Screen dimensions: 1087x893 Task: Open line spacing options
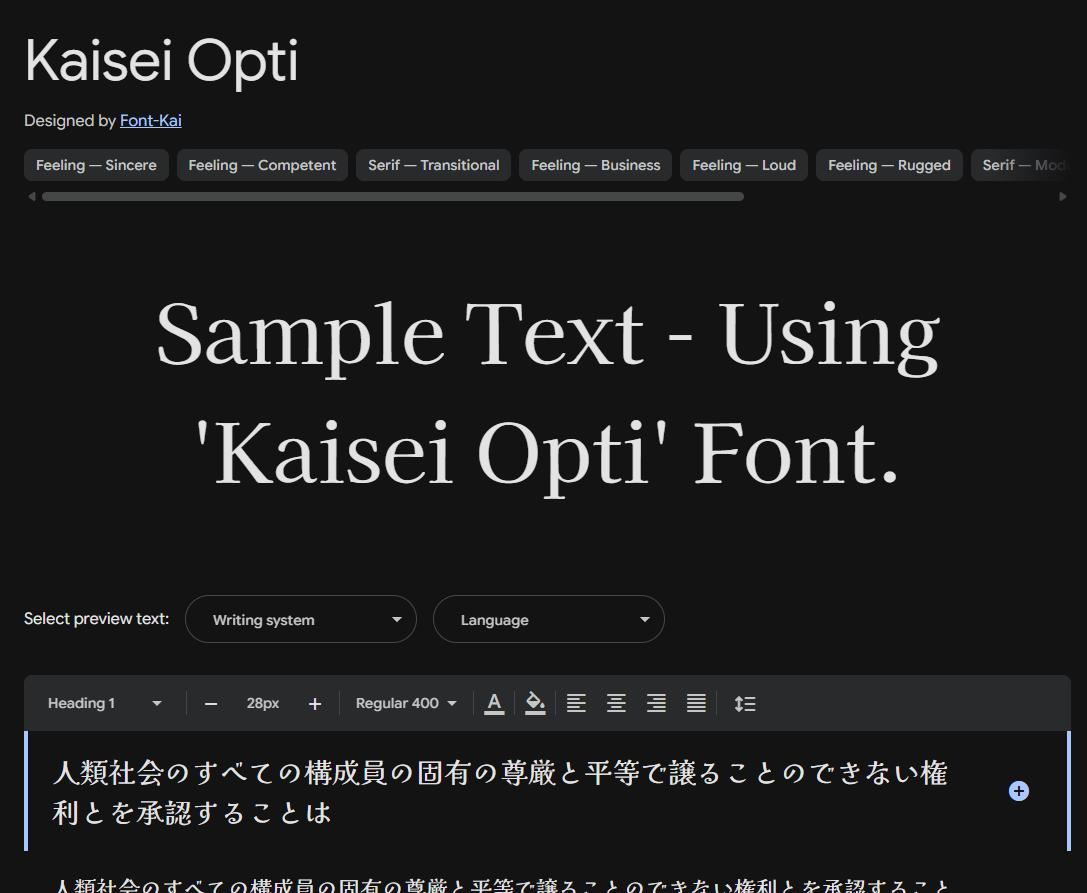pos(745,704)
